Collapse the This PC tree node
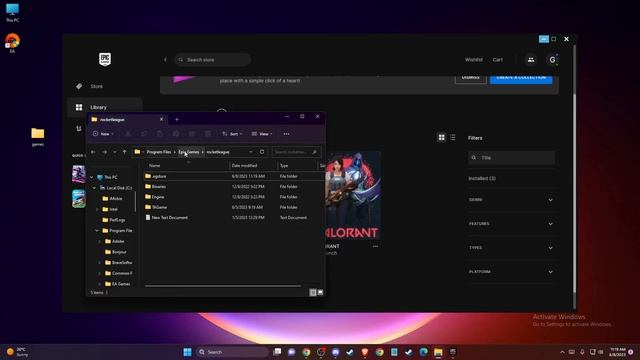This screenshot has height=360, width=640. coord(92,177)
